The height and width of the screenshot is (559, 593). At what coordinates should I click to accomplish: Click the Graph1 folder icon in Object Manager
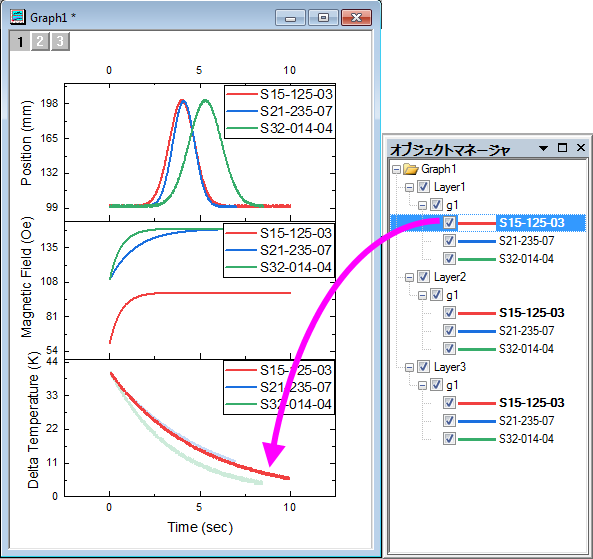410,169
